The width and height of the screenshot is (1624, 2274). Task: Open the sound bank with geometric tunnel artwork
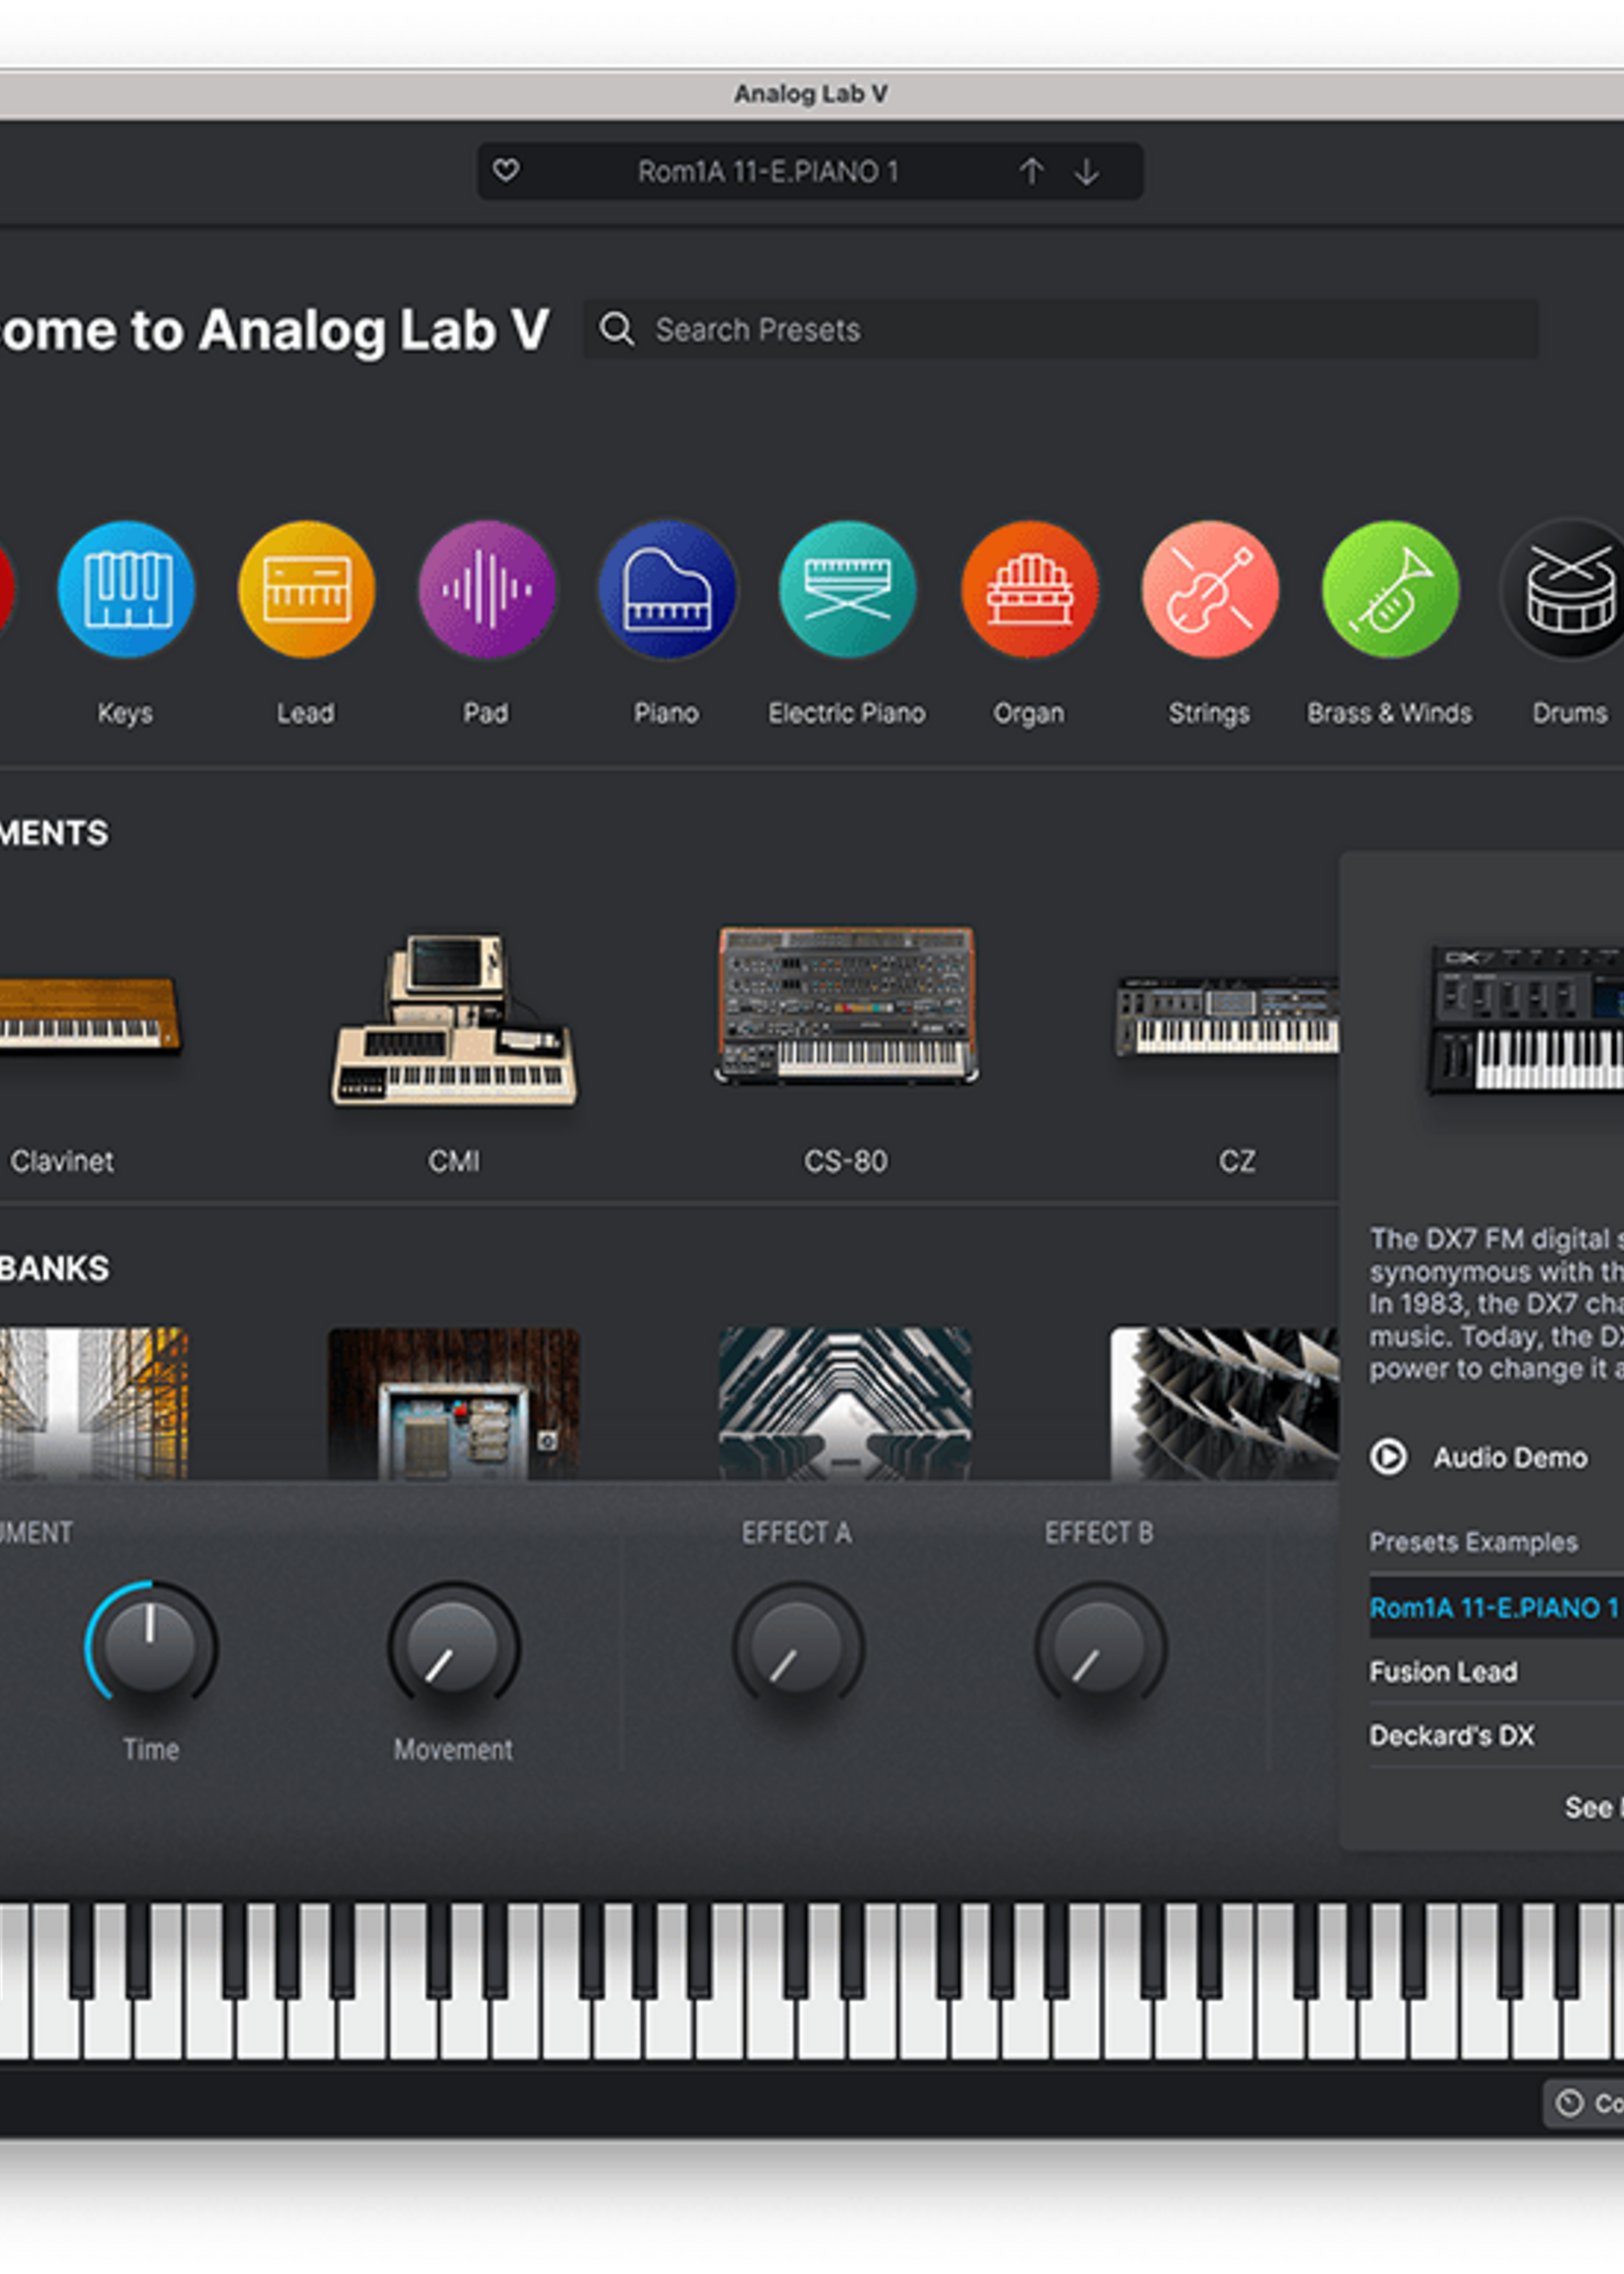pos(845,1403)
